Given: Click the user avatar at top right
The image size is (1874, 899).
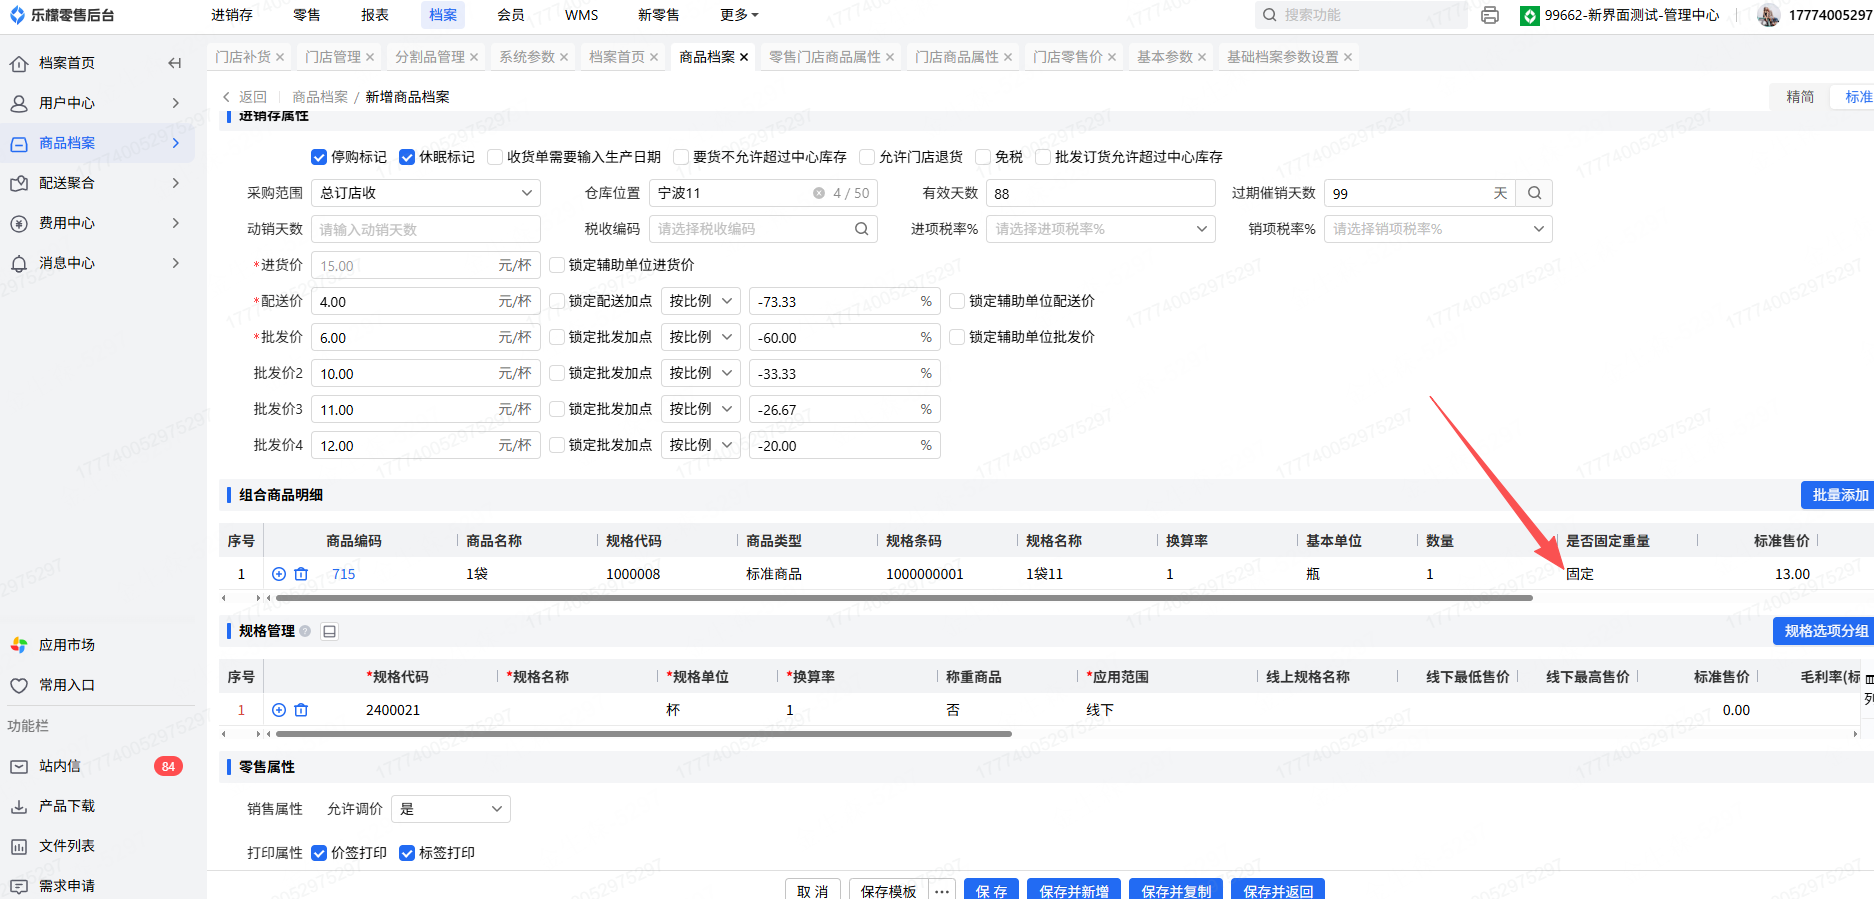Looking at the screenshot, I should [x=1768, y=15].
